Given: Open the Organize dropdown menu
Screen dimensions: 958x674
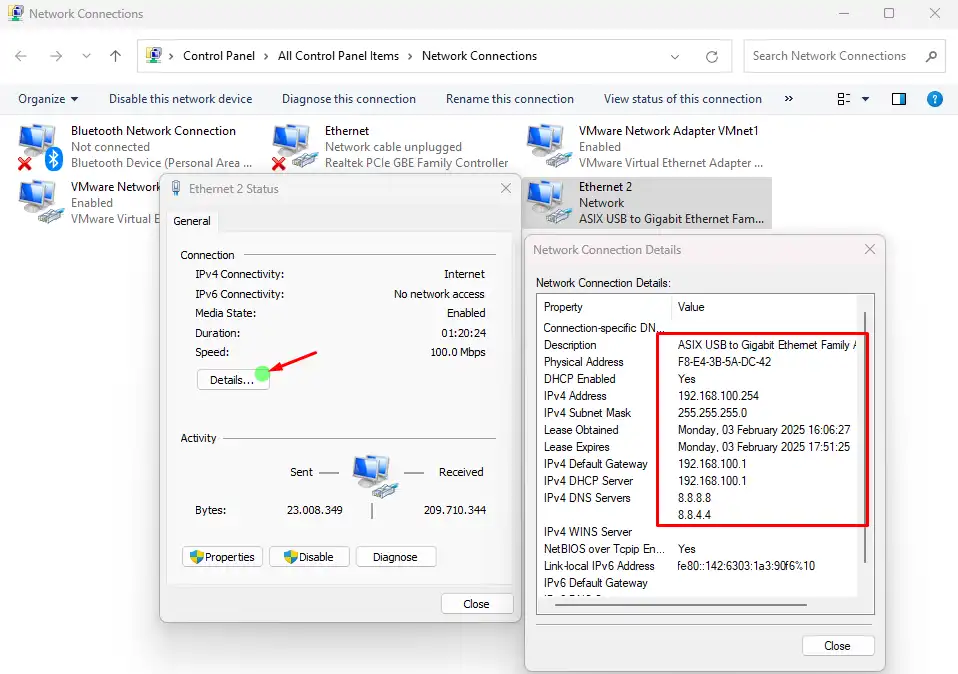Looking at the screenshot, I should tap(48, 99).
